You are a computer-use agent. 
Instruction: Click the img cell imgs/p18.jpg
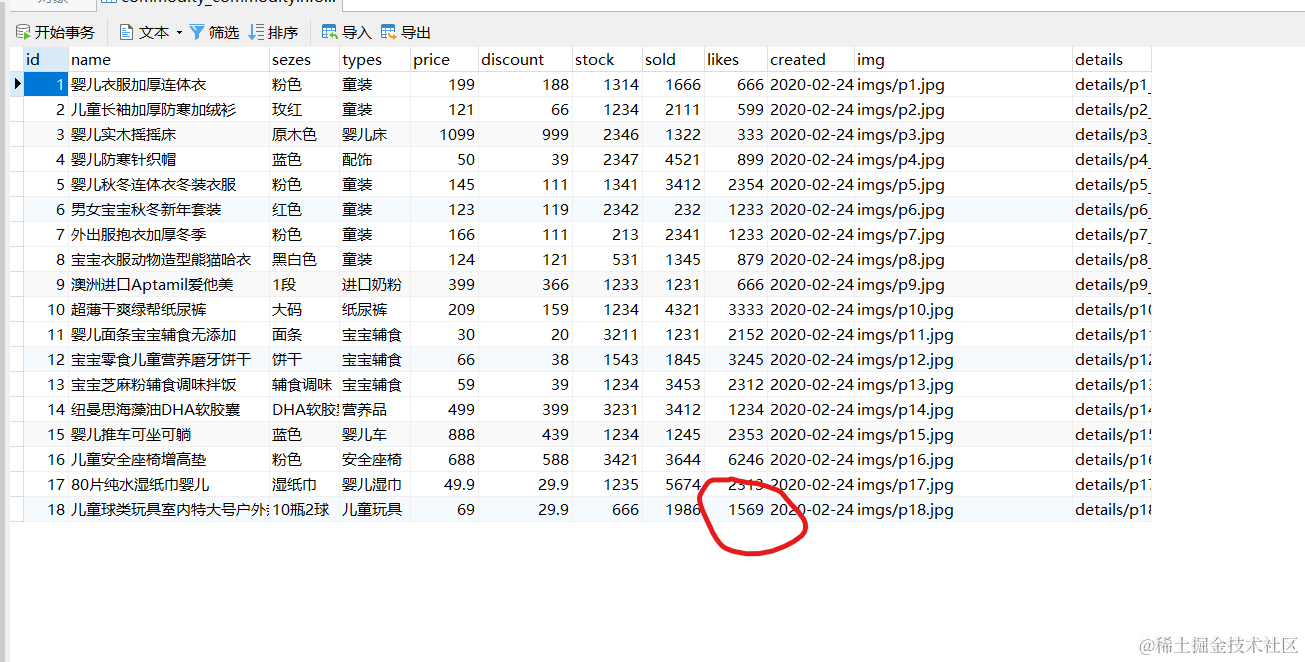964,510
